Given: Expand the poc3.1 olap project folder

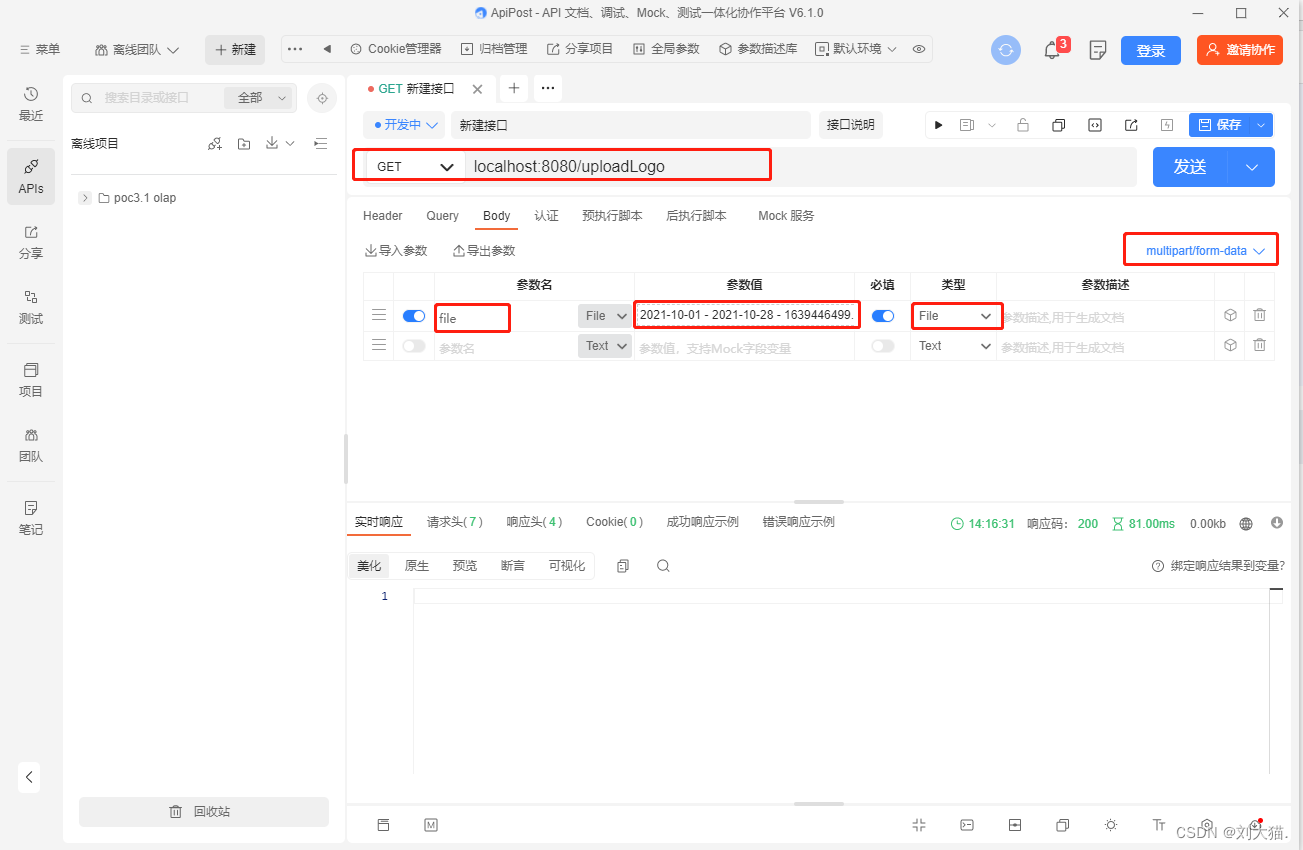Looking at the screenshot, I should click(85, 197).
